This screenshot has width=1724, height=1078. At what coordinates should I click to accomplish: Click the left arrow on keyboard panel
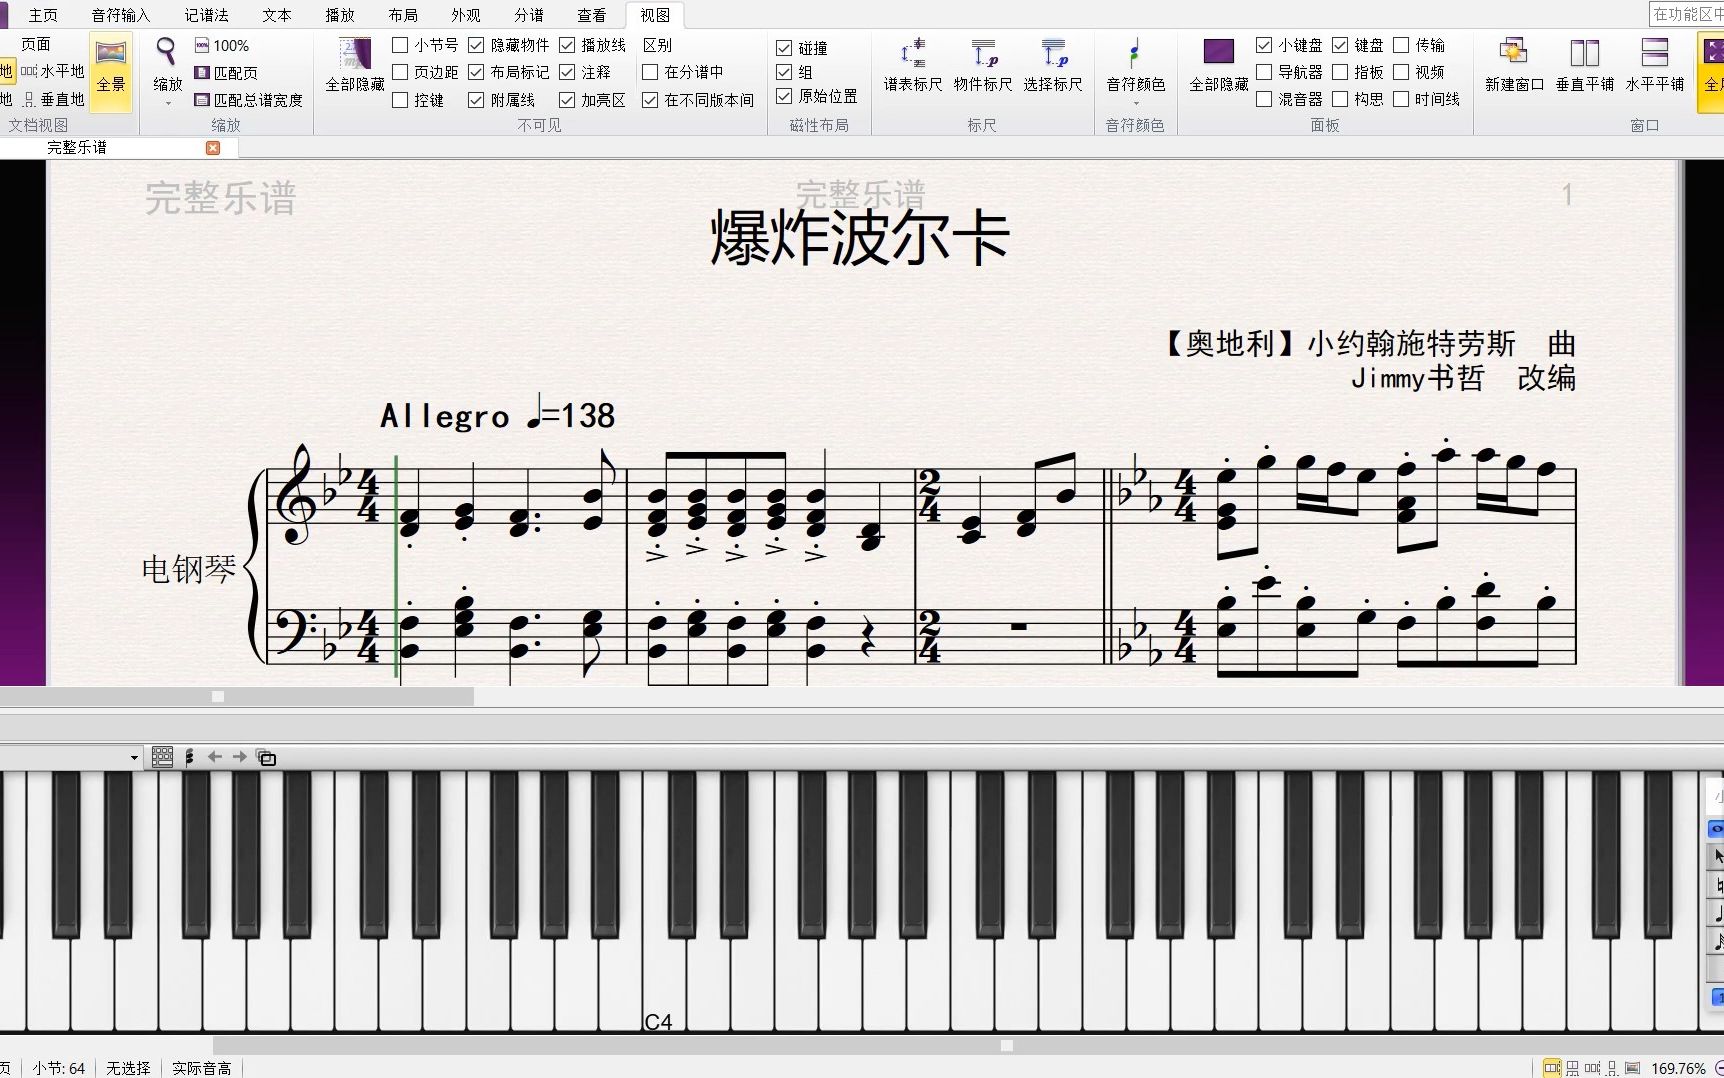pyautogui.click(x=214, y=757)
